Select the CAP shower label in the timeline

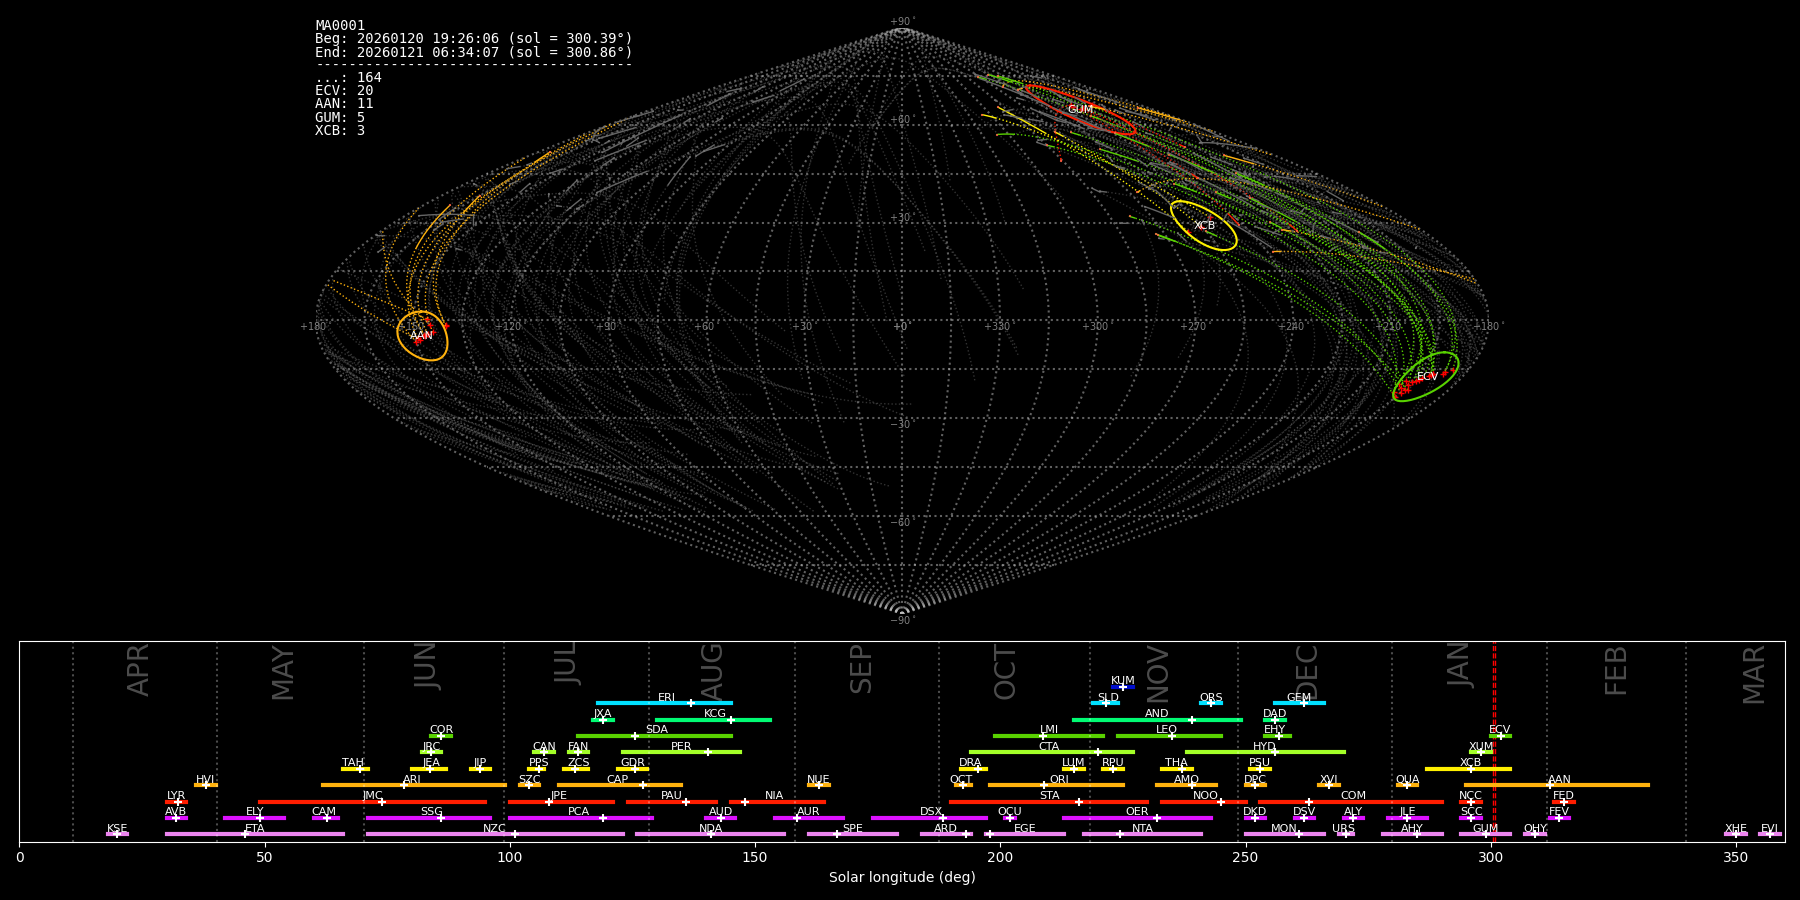[618, 780]
